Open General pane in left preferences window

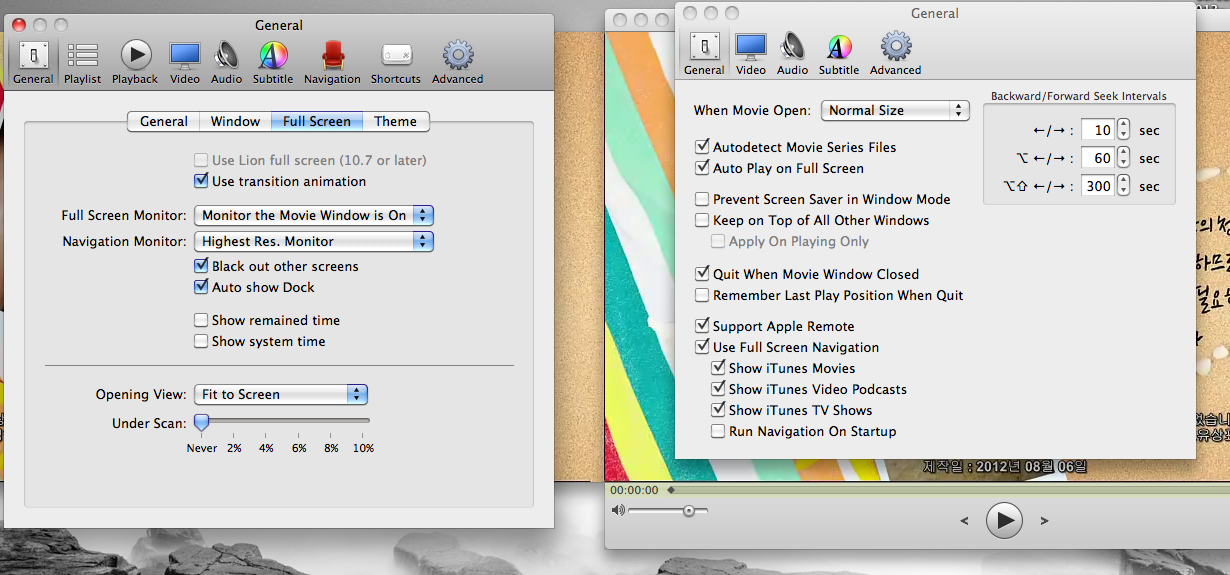click(33, 61)
